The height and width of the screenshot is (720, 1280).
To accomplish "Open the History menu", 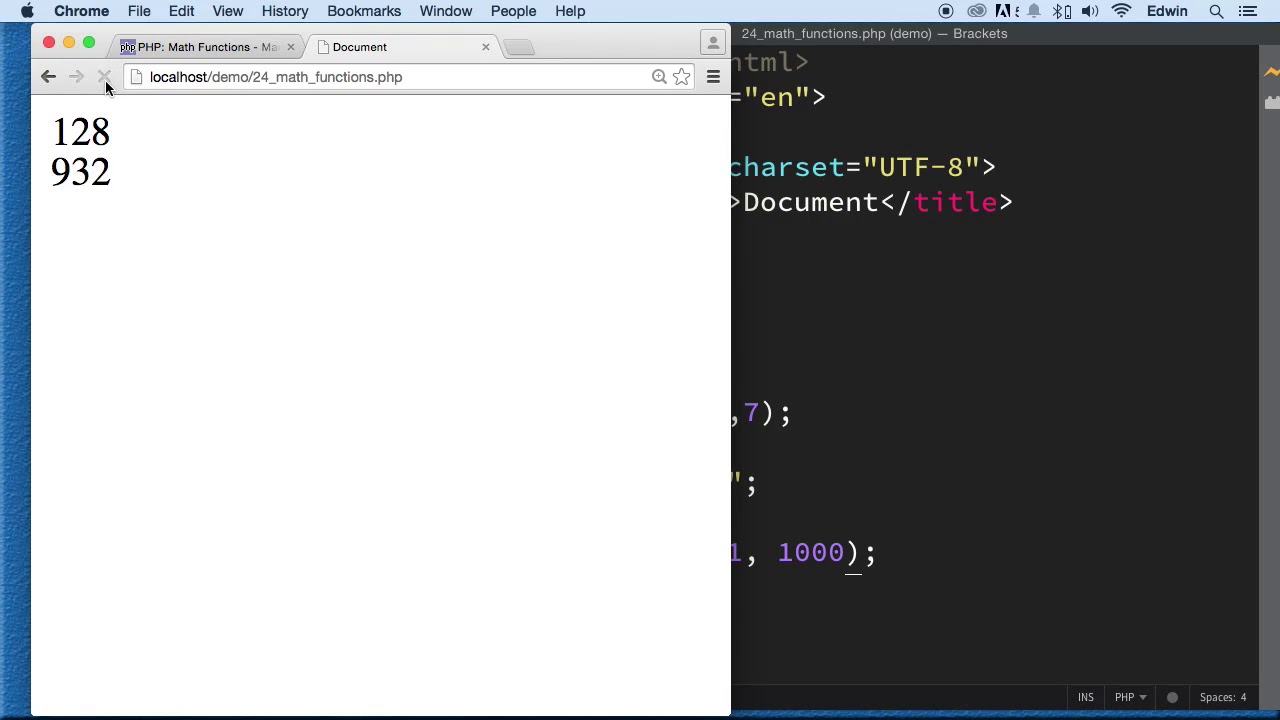I will [x=285, y=11].
